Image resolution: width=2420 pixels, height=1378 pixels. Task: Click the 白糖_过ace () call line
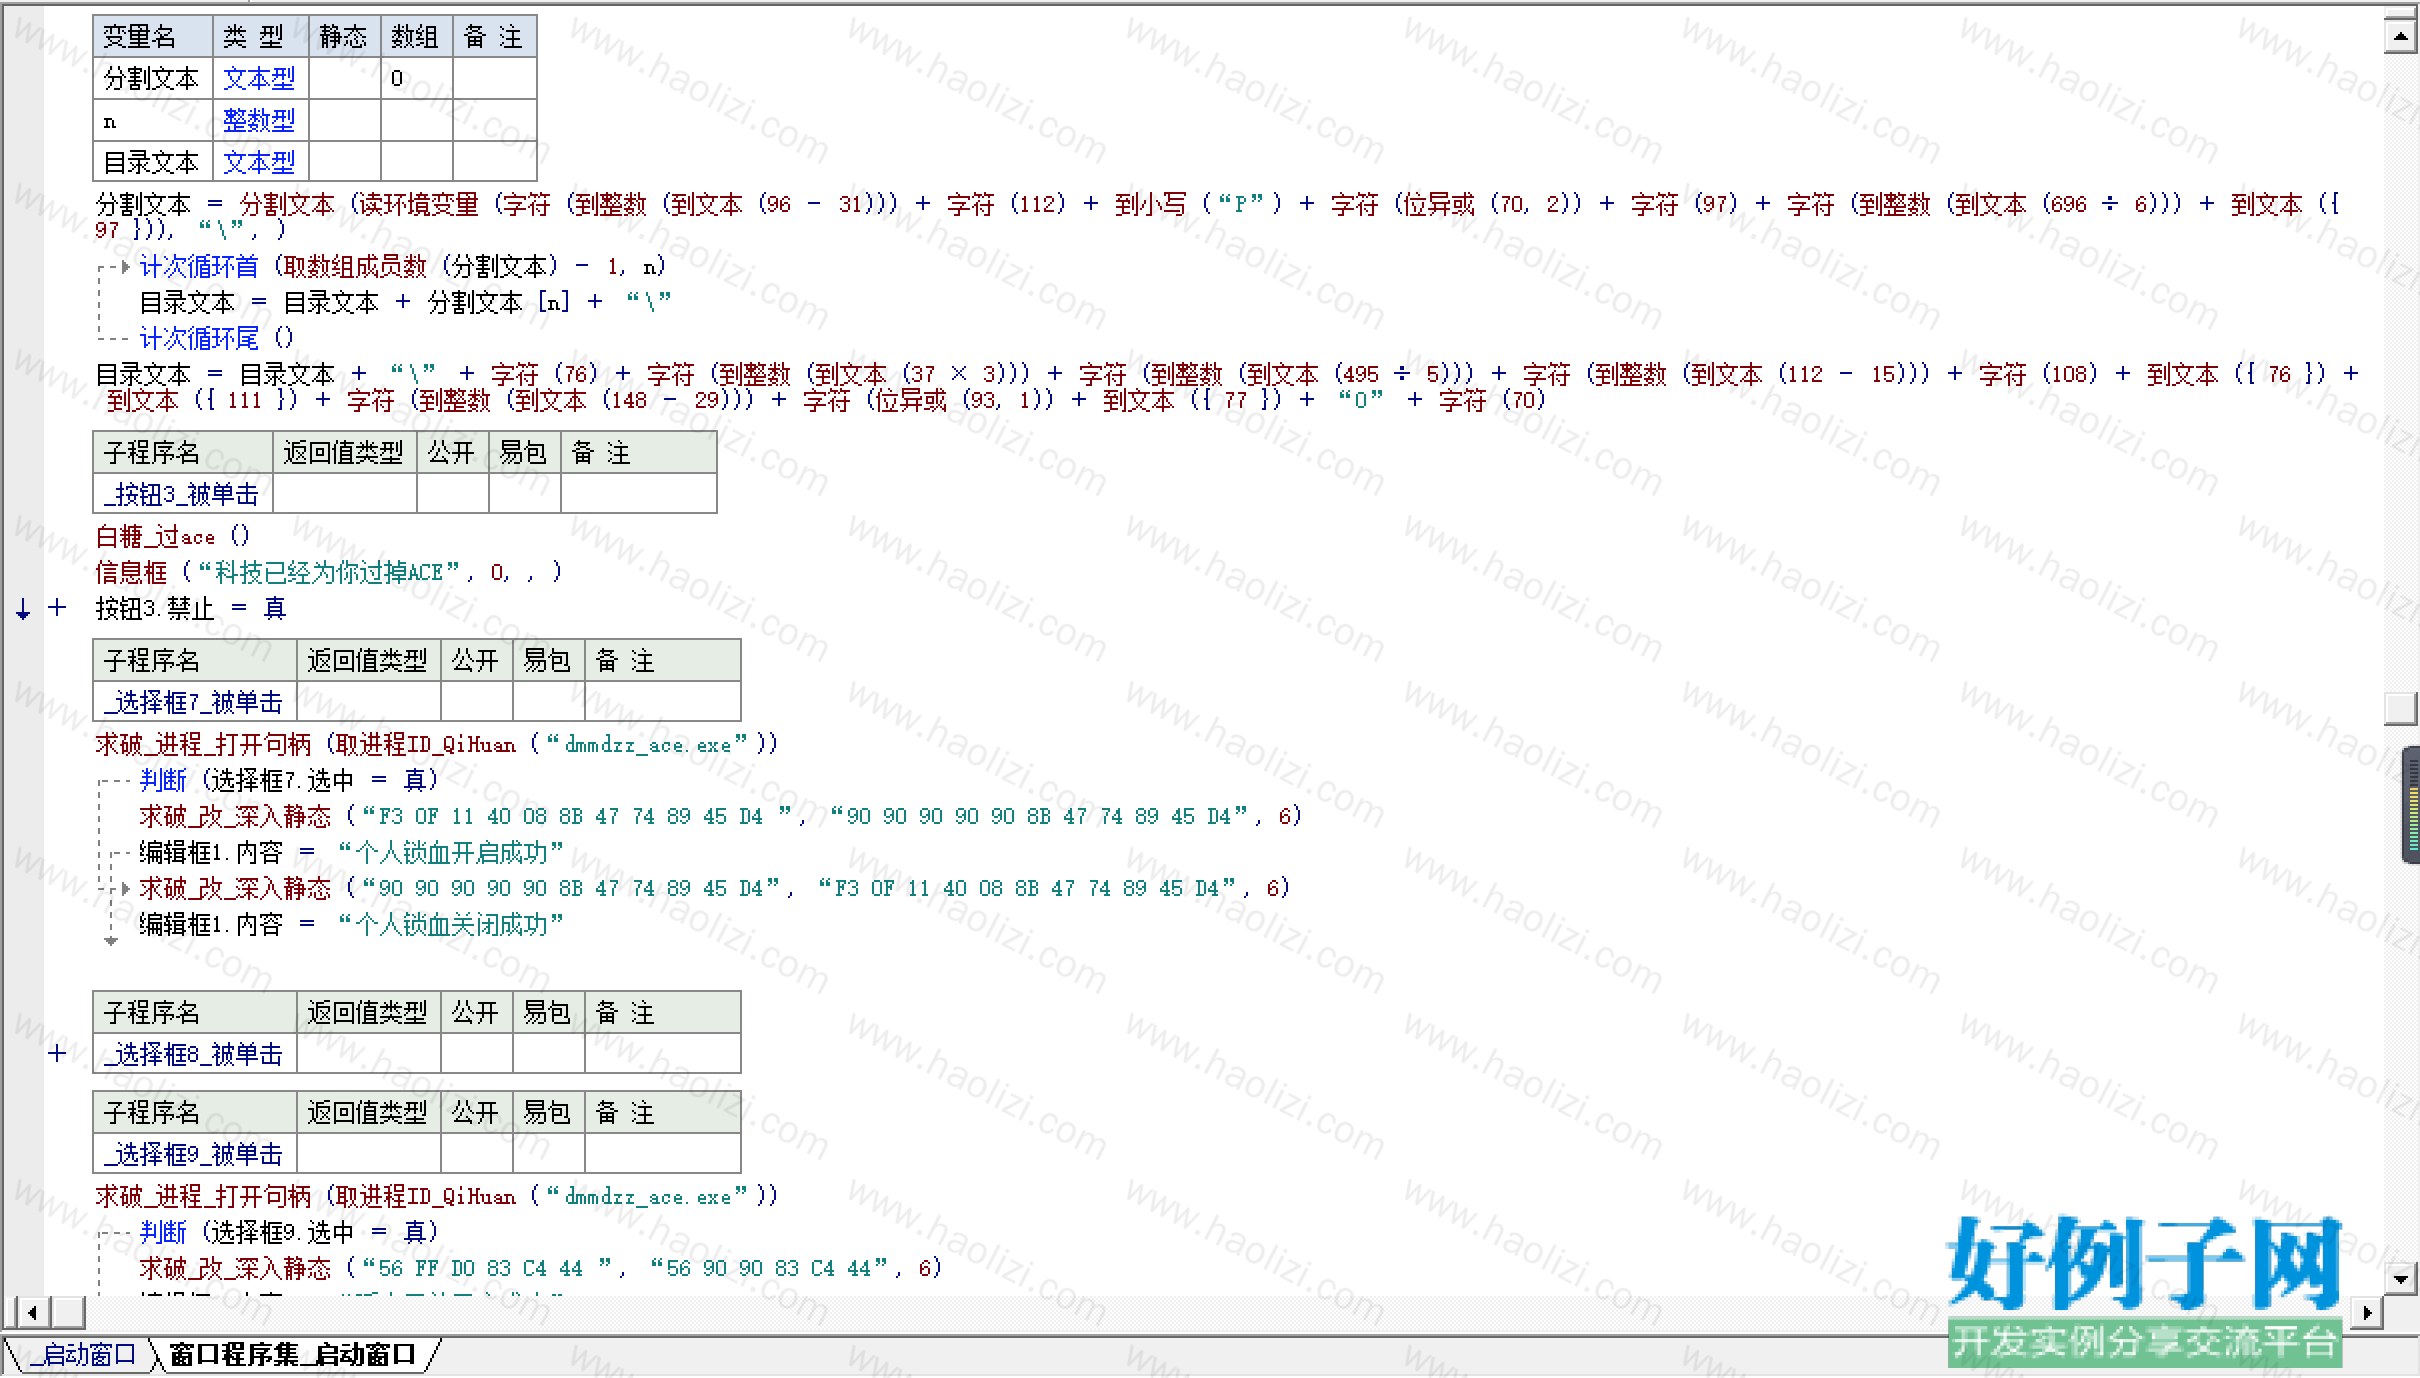click(172, 536)
